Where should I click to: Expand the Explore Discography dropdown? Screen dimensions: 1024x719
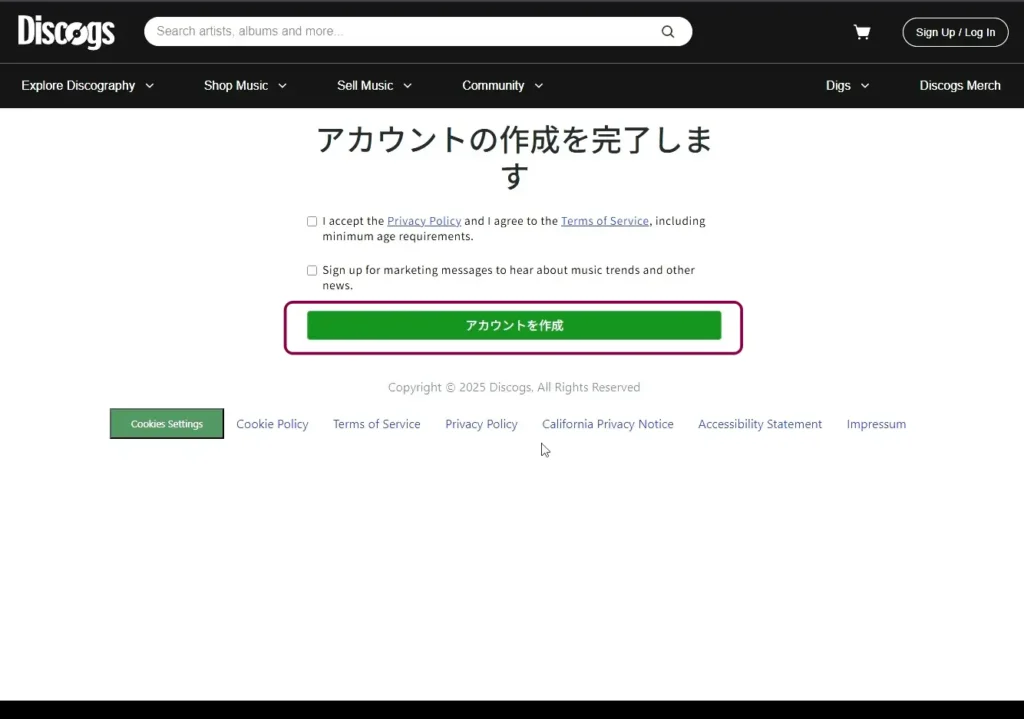click(x=88, y=86)
